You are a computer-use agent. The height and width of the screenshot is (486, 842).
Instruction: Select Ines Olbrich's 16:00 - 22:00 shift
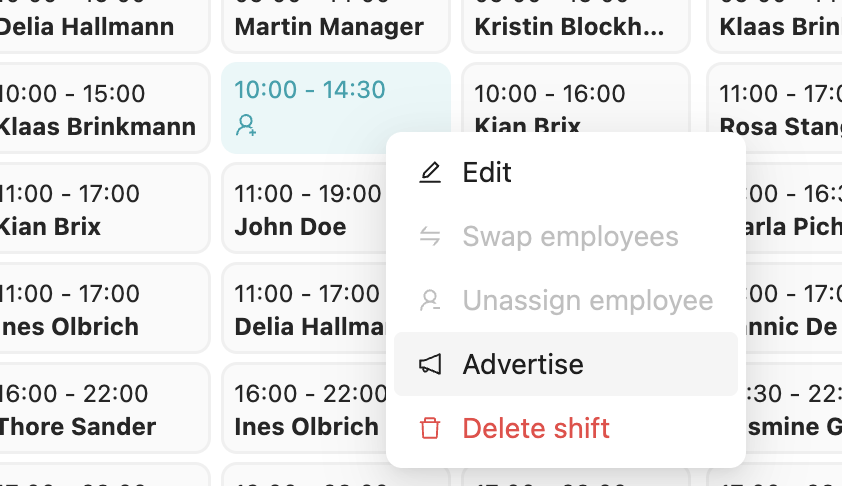pos(300,410)
